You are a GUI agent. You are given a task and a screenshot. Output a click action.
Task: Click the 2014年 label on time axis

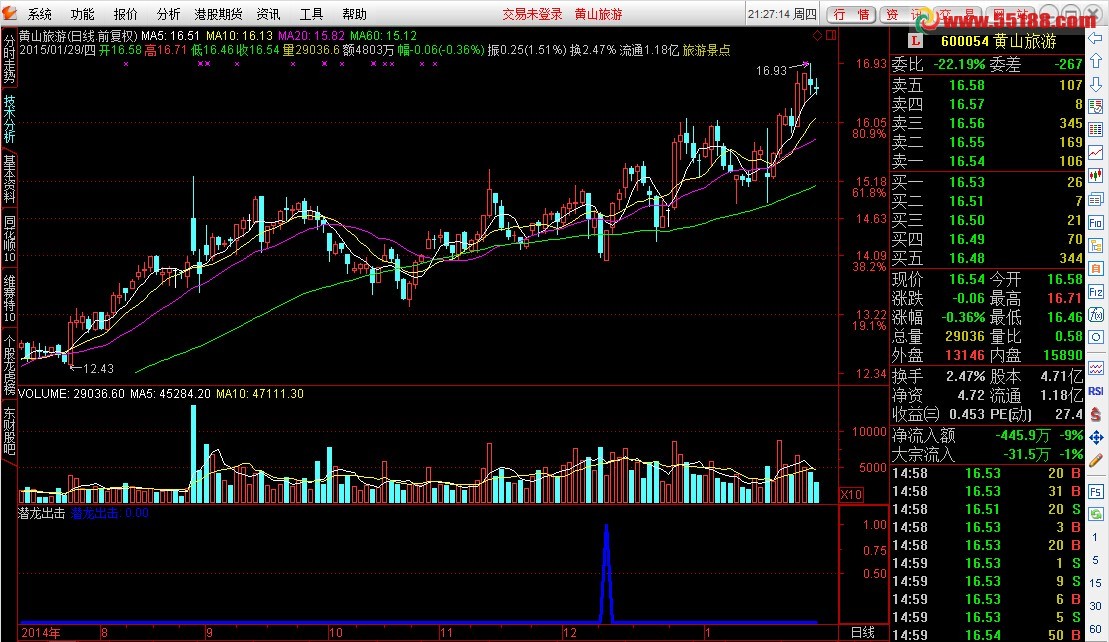coord(41,633)
